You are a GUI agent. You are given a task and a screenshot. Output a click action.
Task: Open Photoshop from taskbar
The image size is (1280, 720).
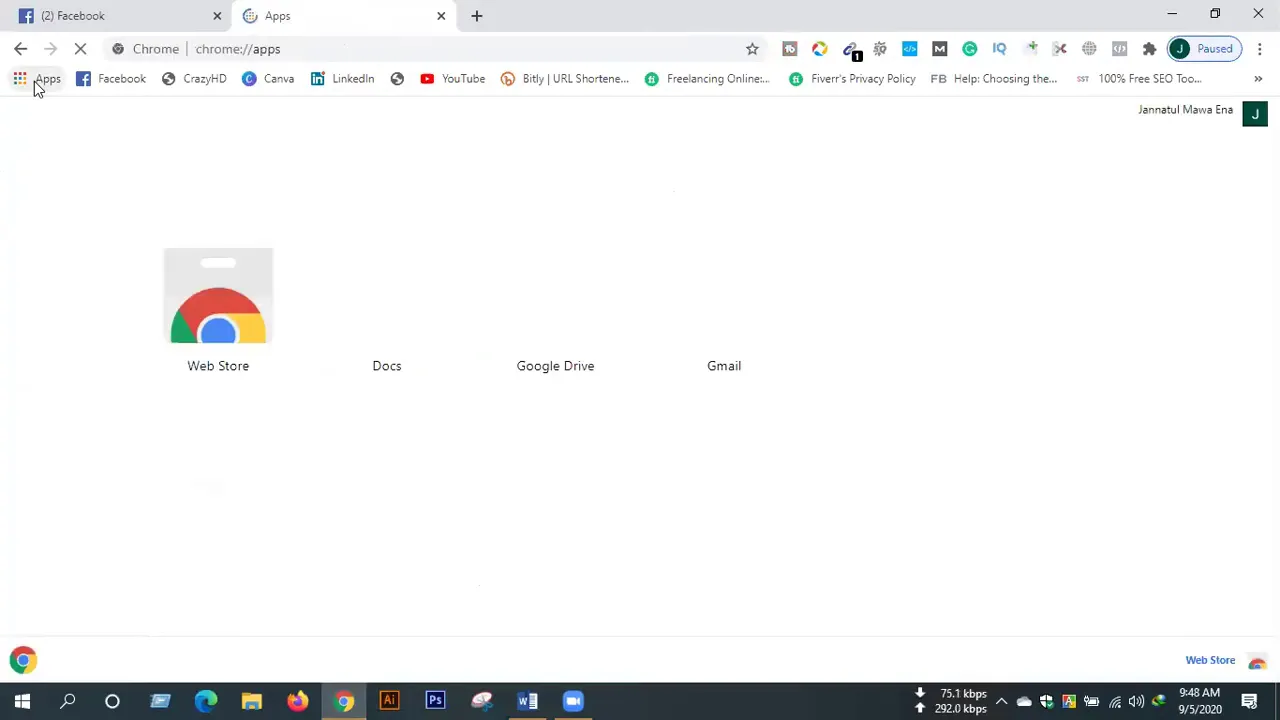tap(435, 701)
